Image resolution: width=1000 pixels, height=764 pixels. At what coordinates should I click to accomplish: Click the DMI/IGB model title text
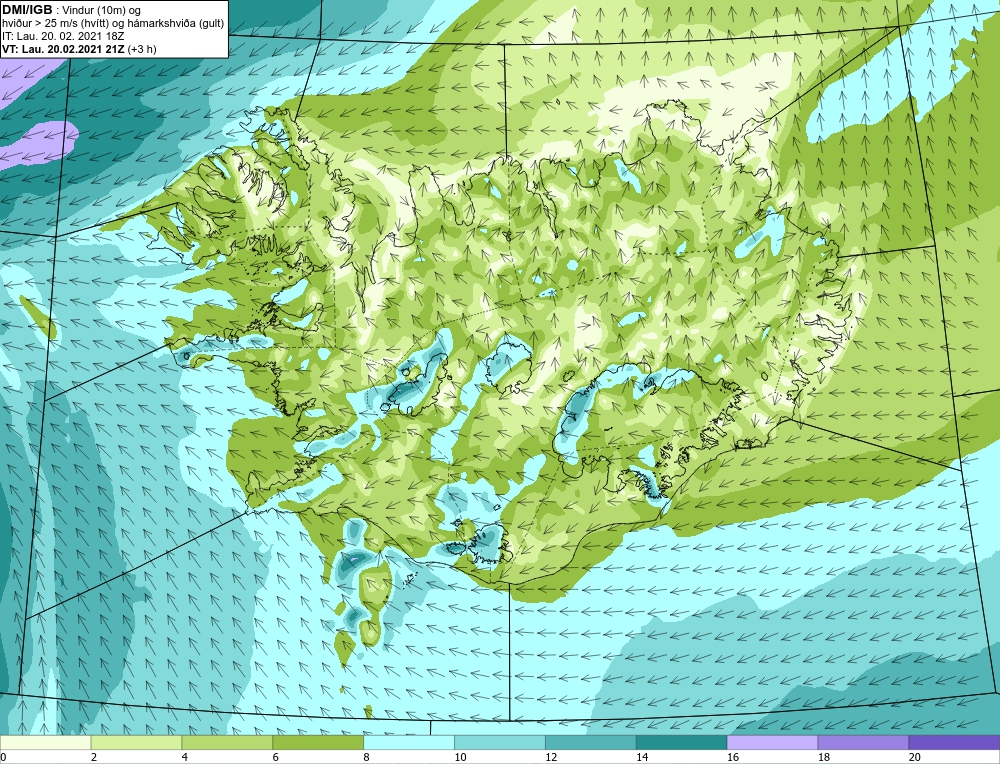pos(27,10)
